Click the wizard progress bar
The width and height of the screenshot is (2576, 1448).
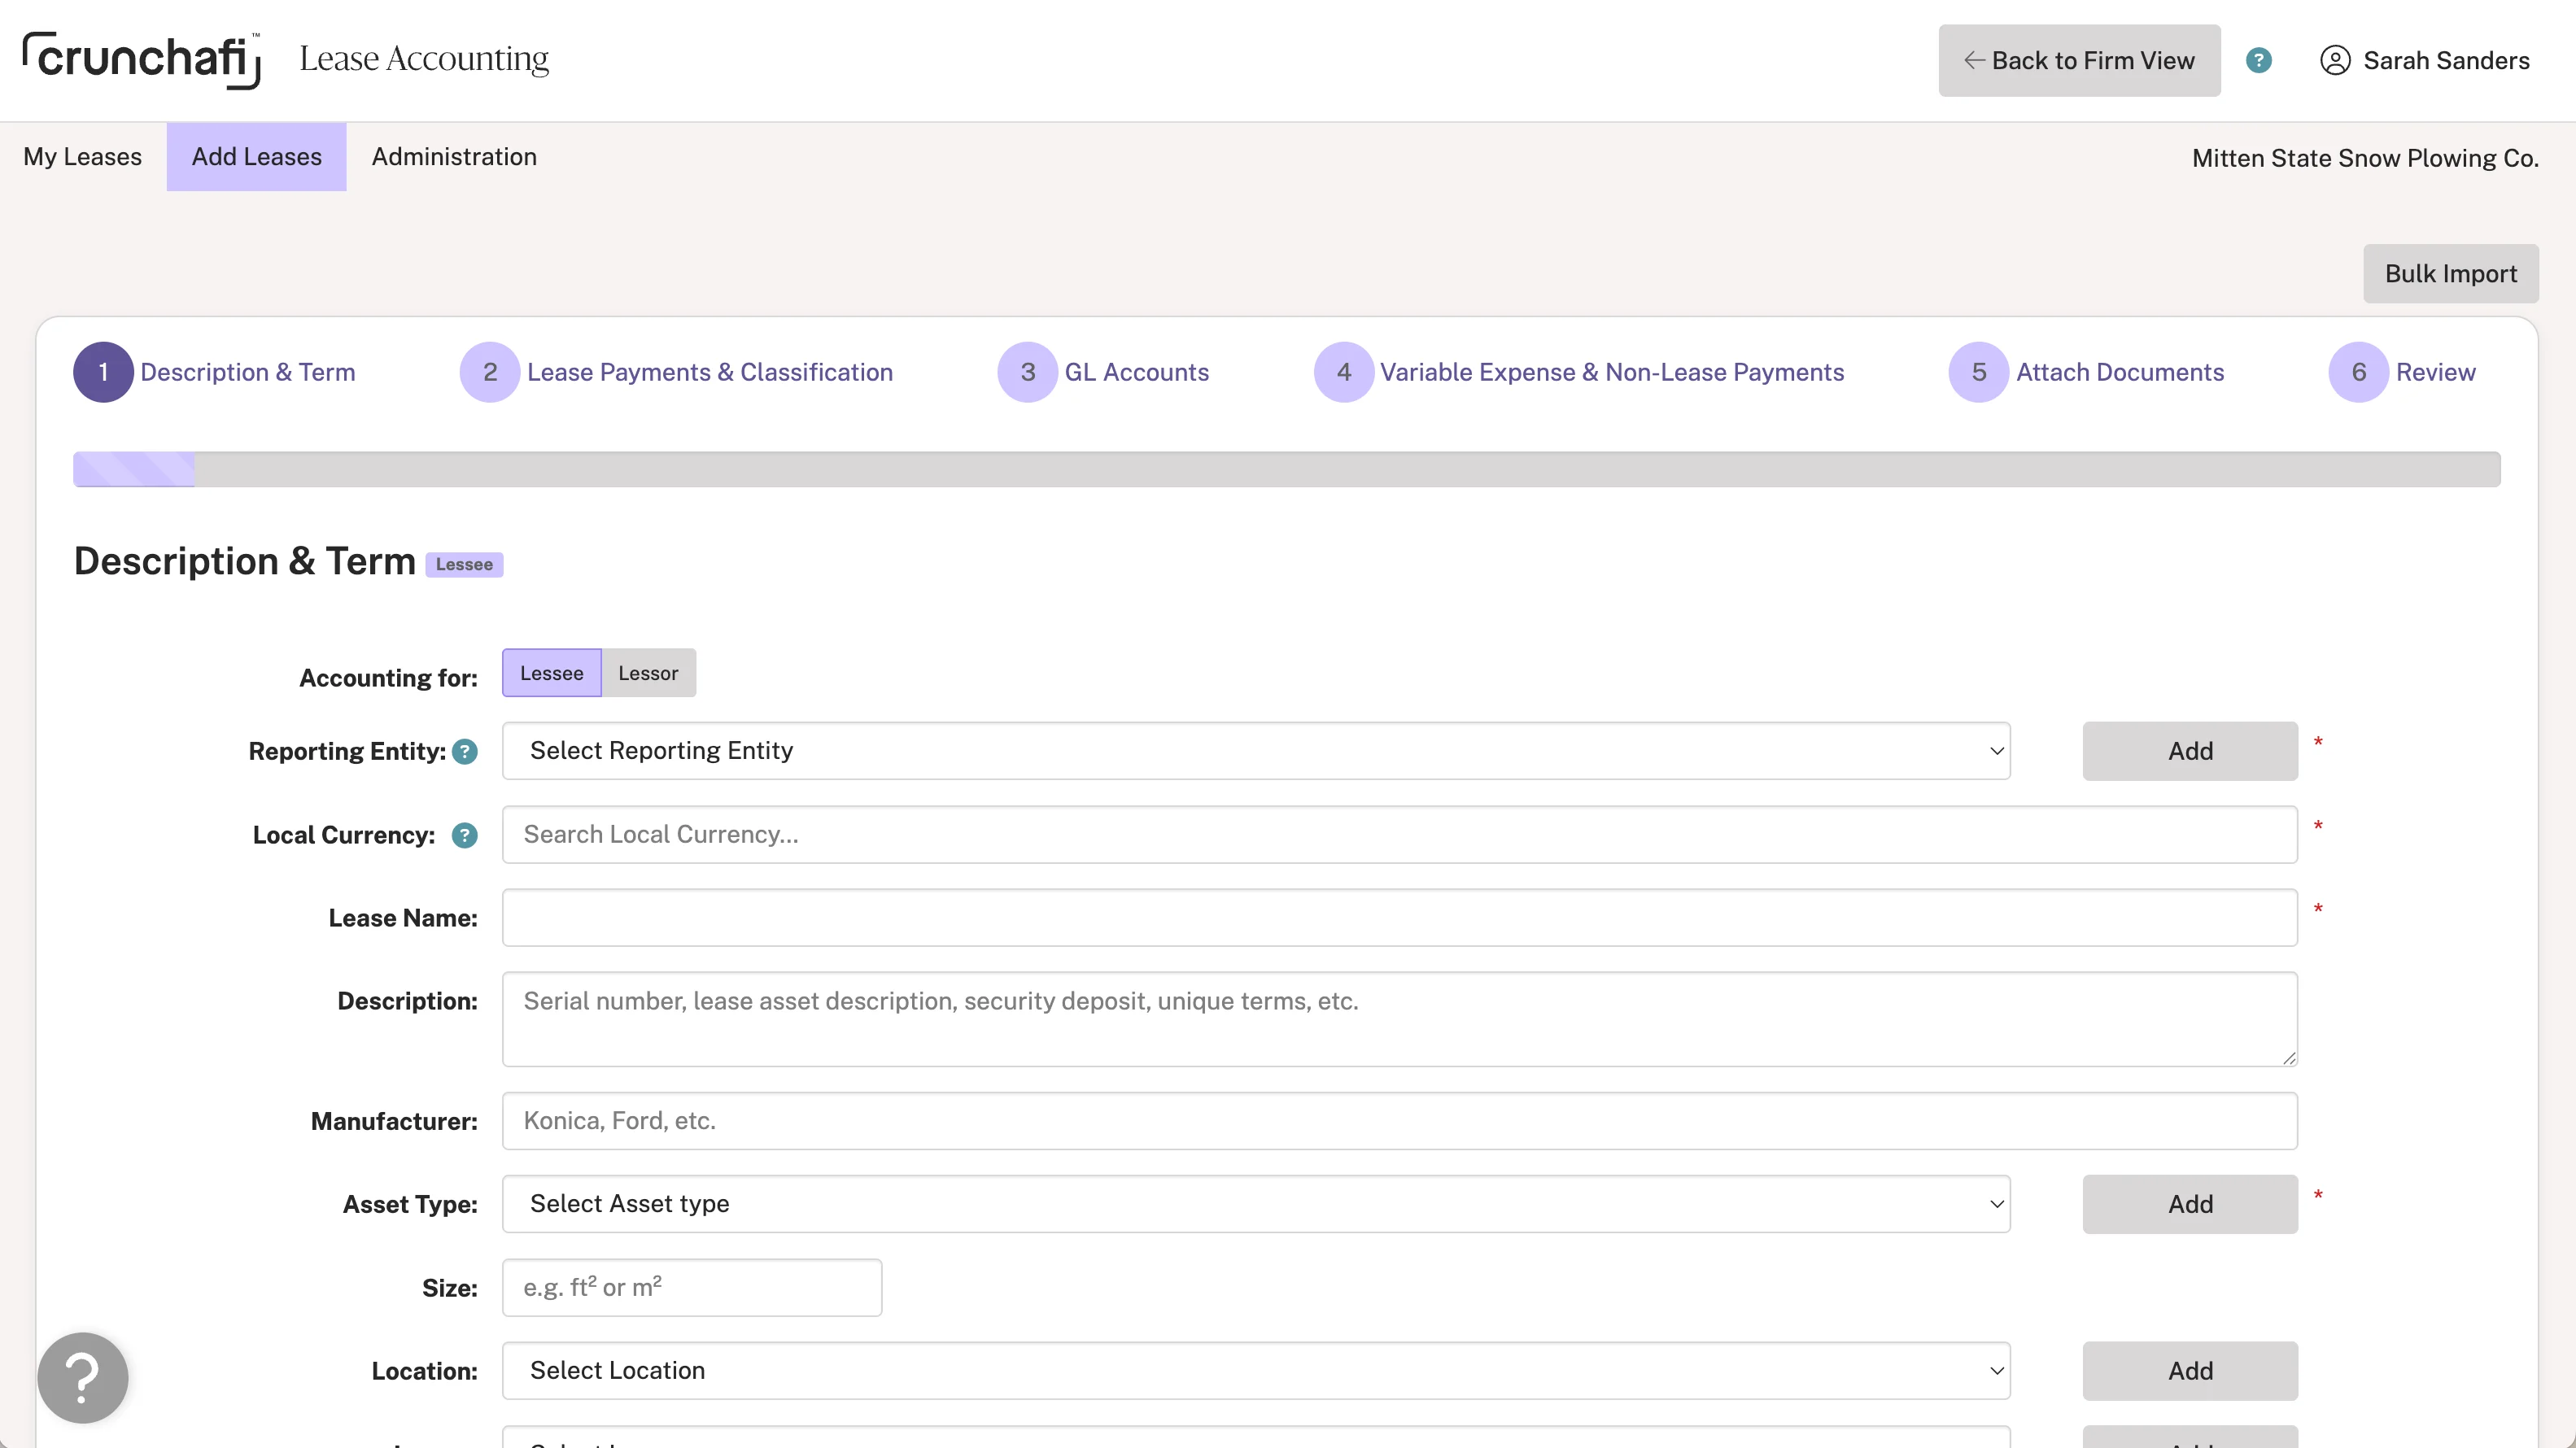(1286, 469)
